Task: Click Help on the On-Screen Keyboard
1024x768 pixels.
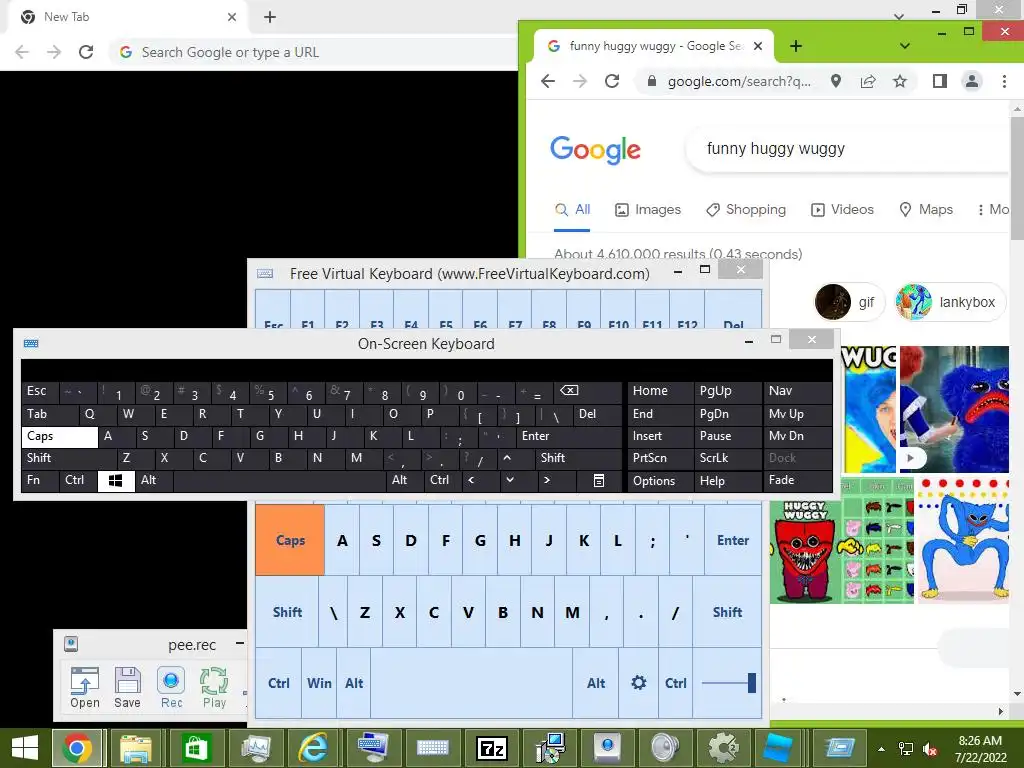Action: (x=727, y=481)
